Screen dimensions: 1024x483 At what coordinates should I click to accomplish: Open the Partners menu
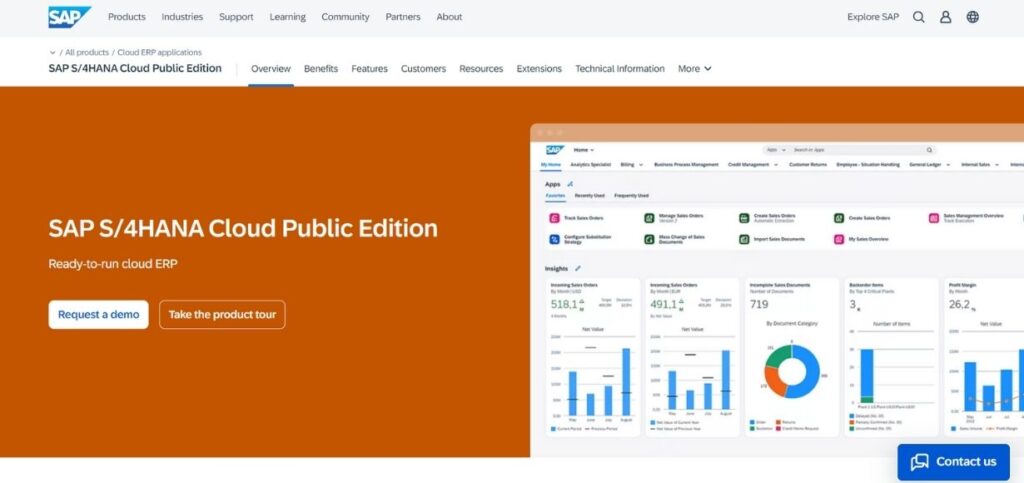coord(403,17)
